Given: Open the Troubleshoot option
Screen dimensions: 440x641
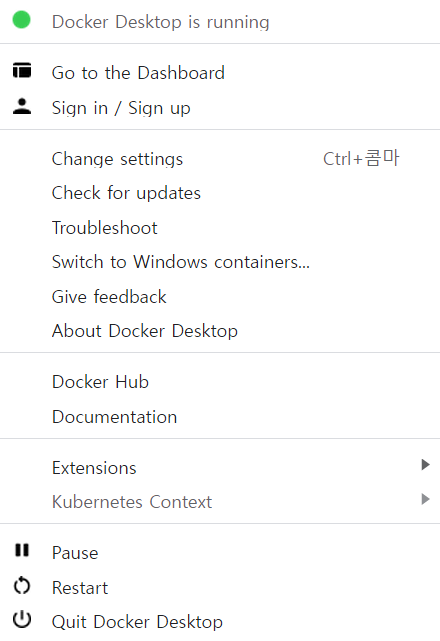Looking at the screenshot, I should [220, 228].
